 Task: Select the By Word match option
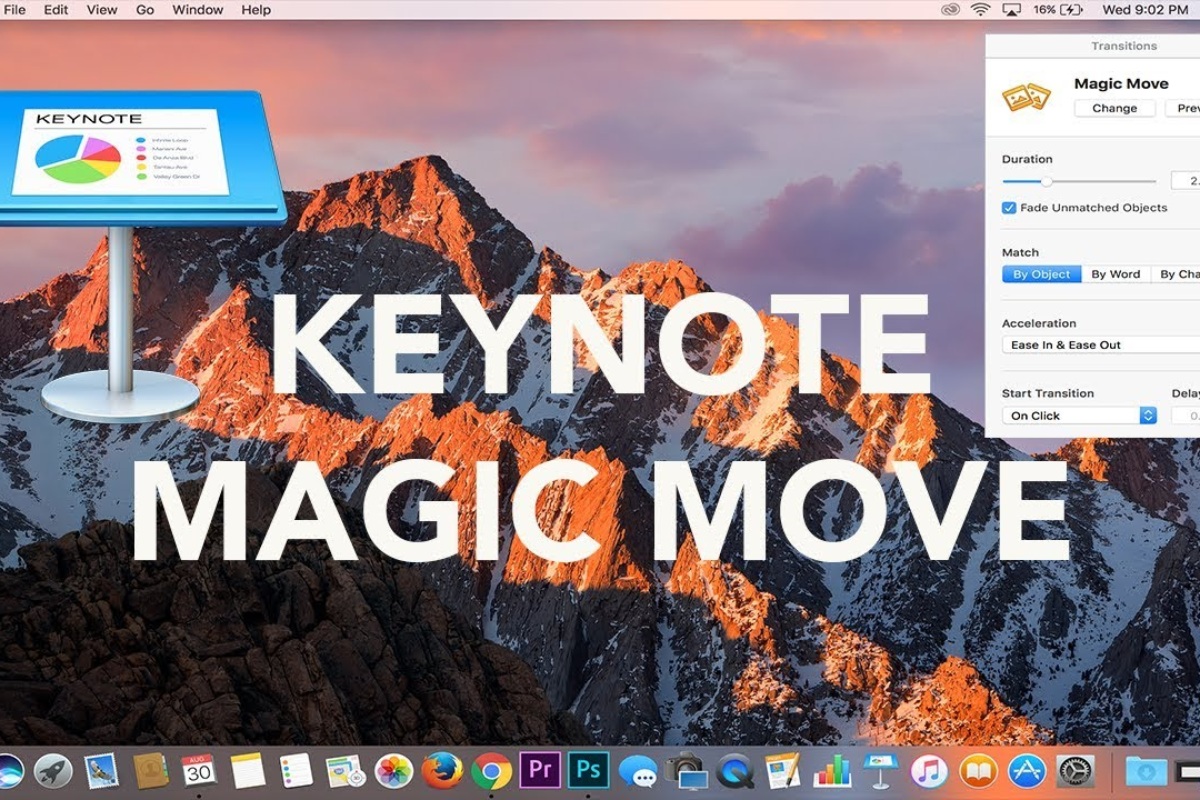[1114, 274]
